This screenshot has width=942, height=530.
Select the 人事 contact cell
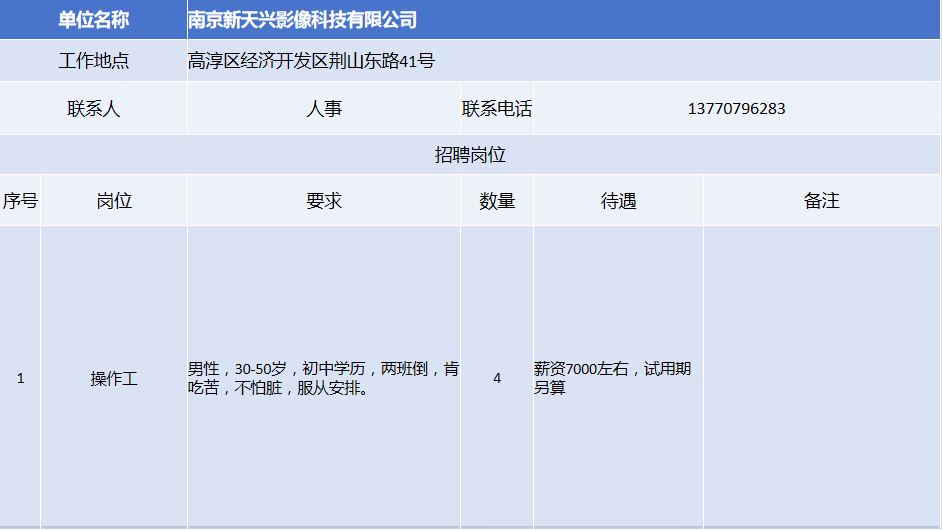pyautogui.click(x=323, y=109)
